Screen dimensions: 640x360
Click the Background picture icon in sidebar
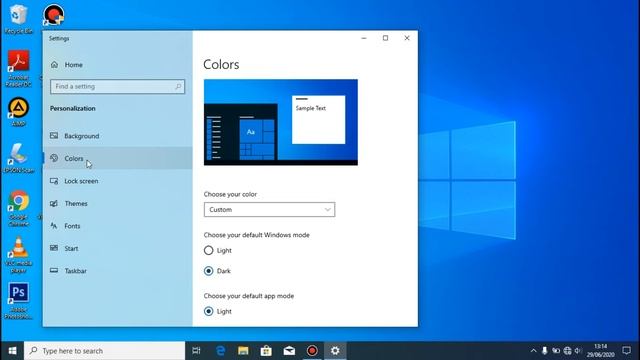point(54,136)
